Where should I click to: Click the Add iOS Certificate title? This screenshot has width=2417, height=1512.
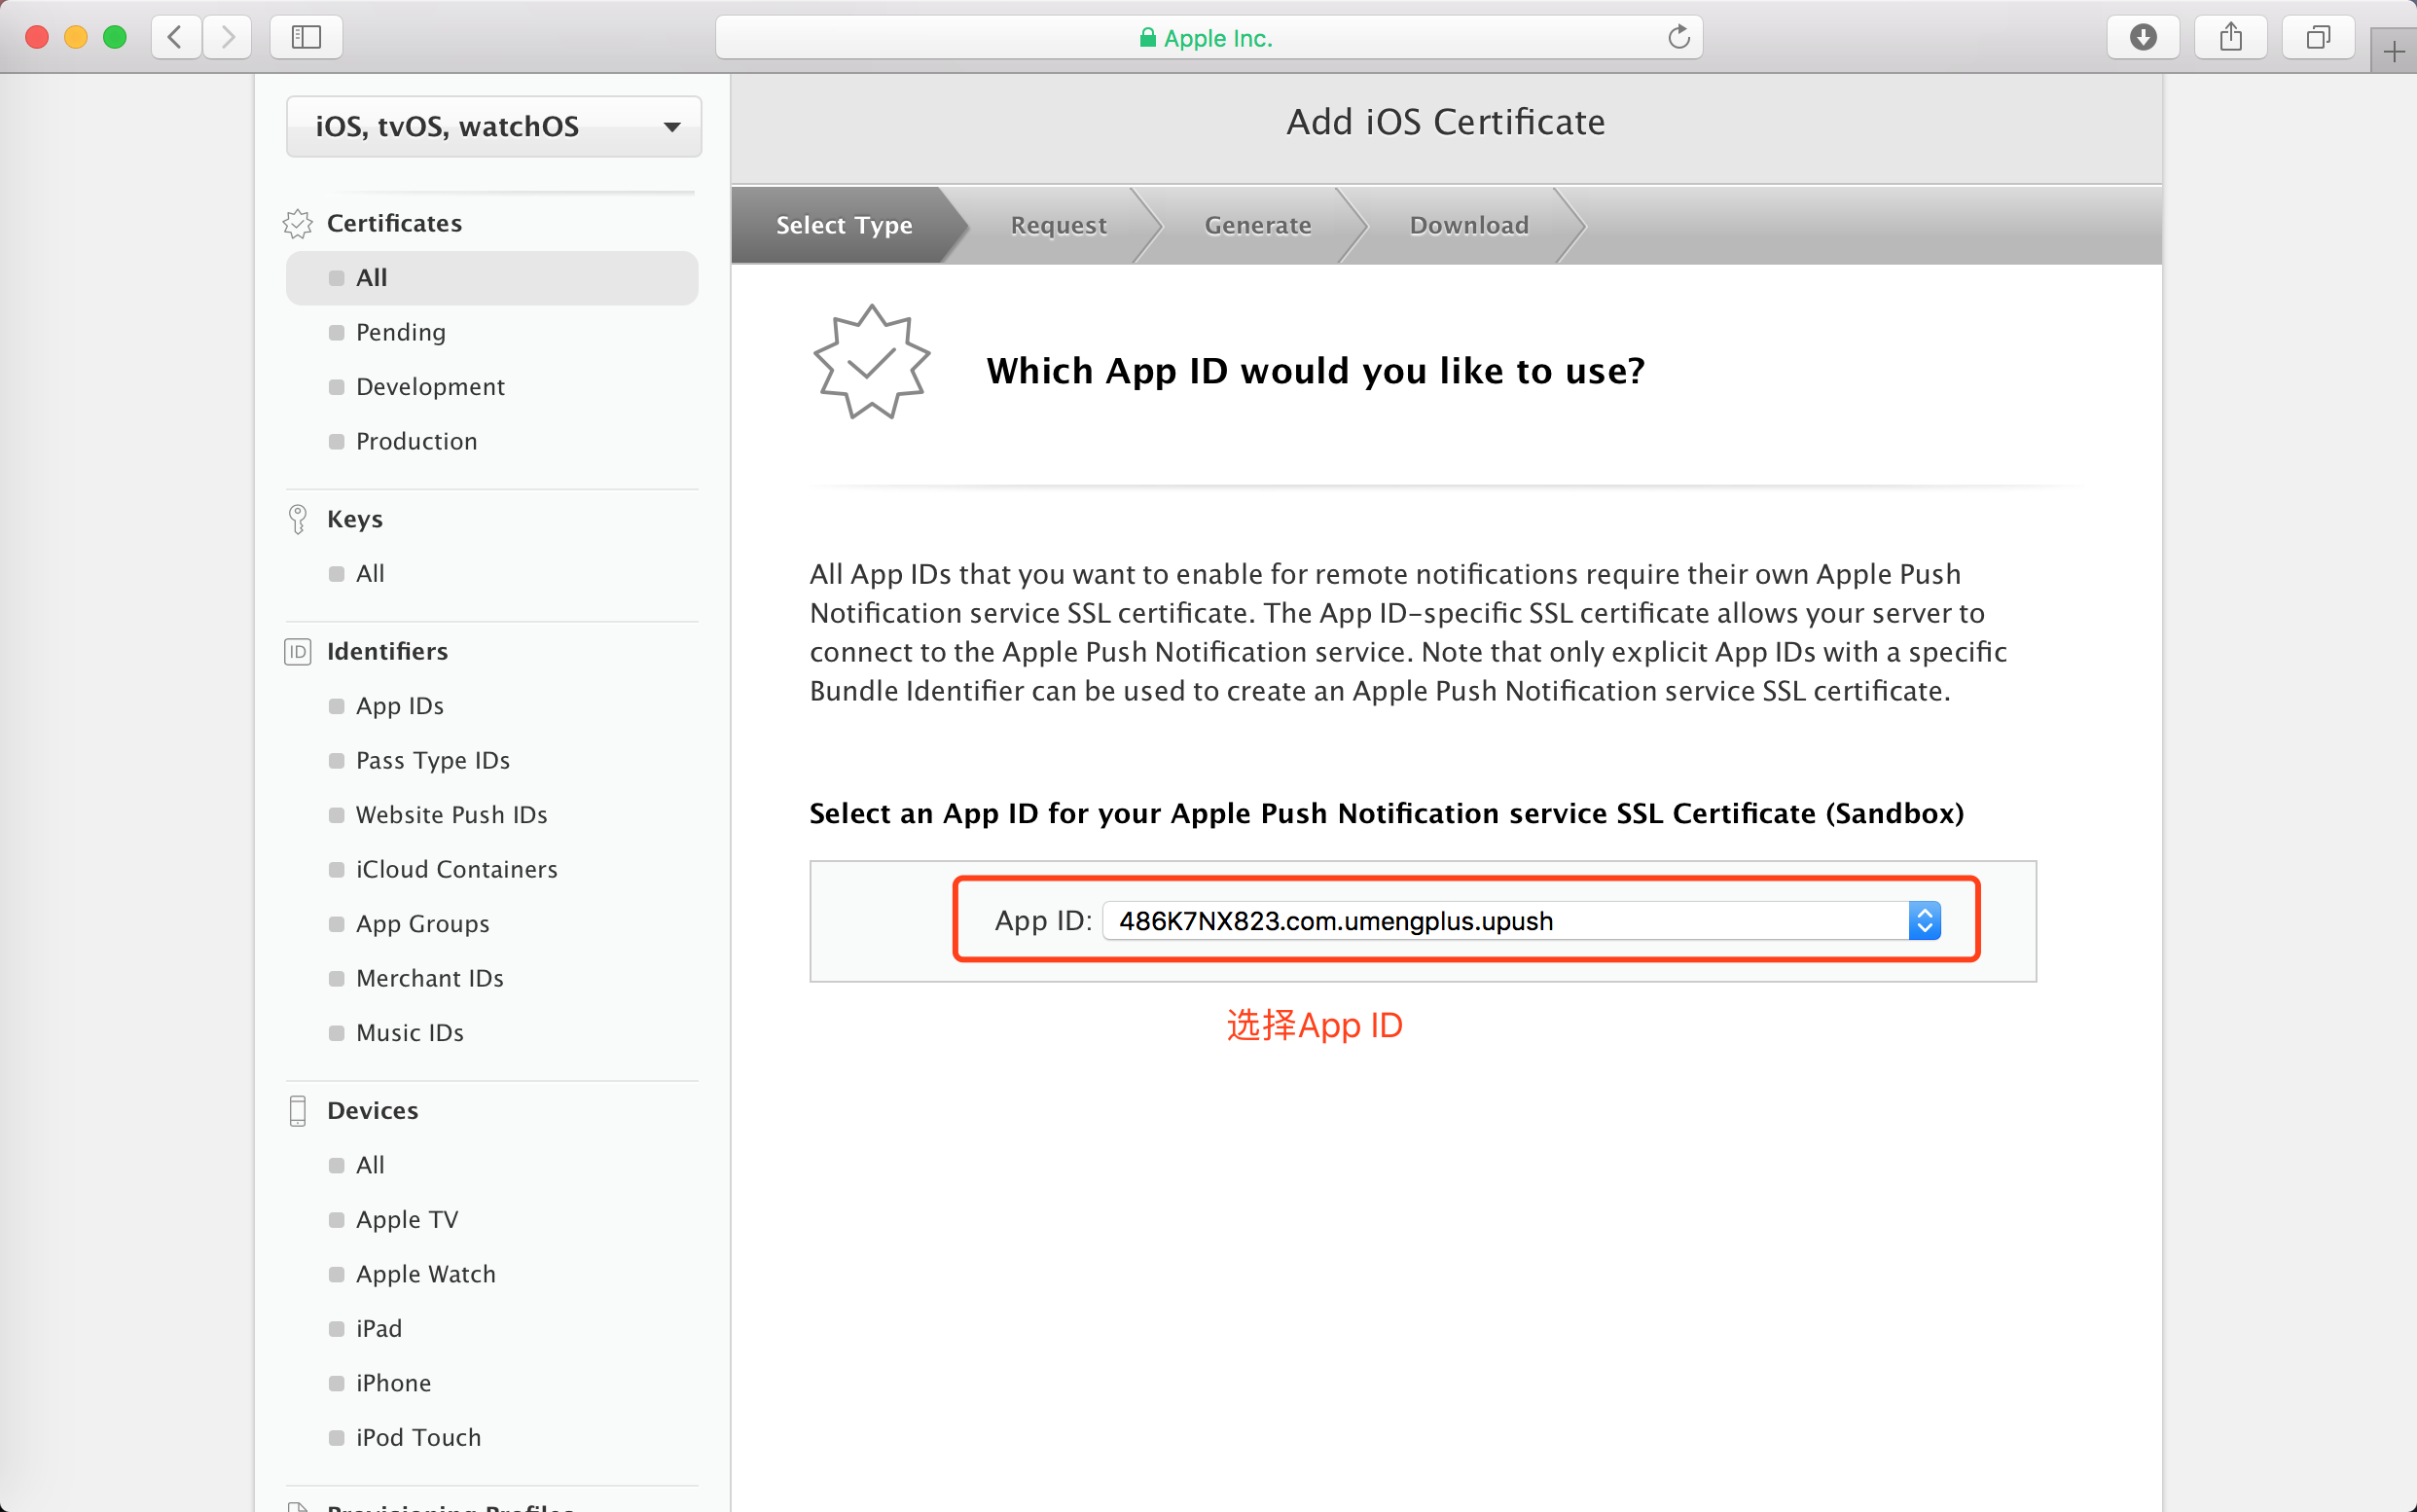pyautogui.click(x=1446, y=122)
